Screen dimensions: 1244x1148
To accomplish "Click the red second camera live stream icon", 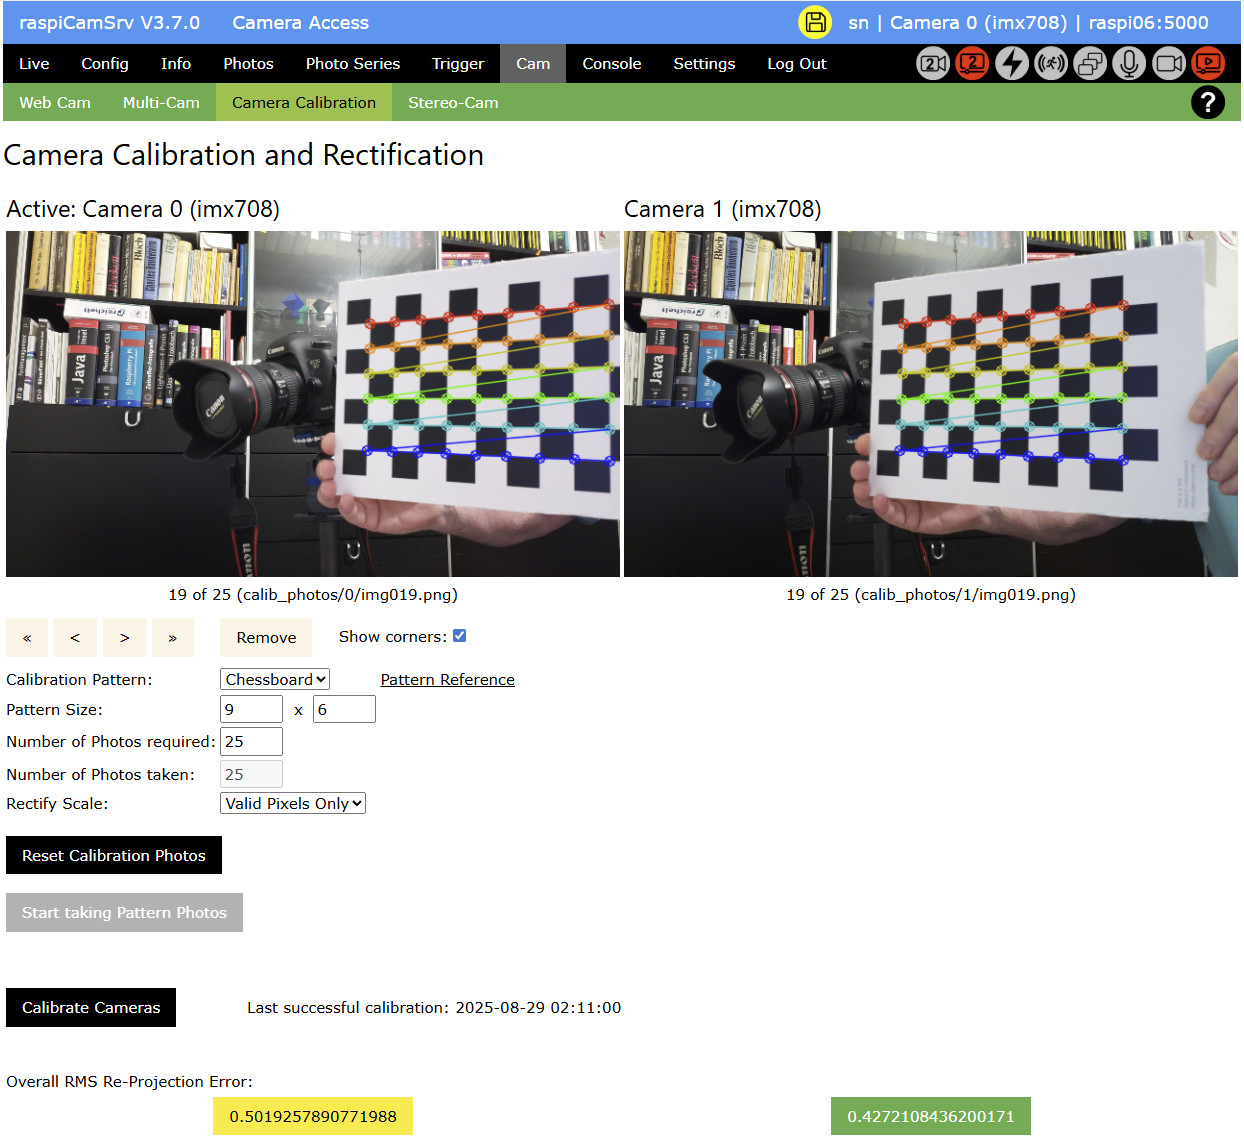I will [971, 64].
